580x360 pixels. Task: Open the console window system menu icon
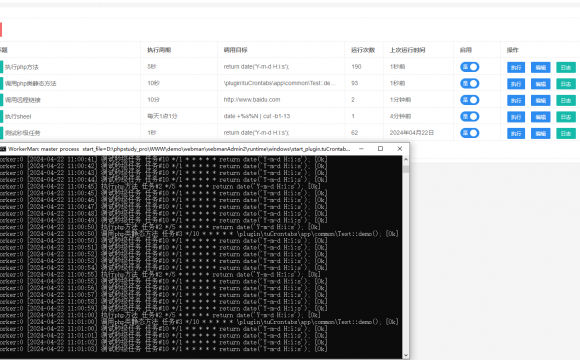pos(2,149)
